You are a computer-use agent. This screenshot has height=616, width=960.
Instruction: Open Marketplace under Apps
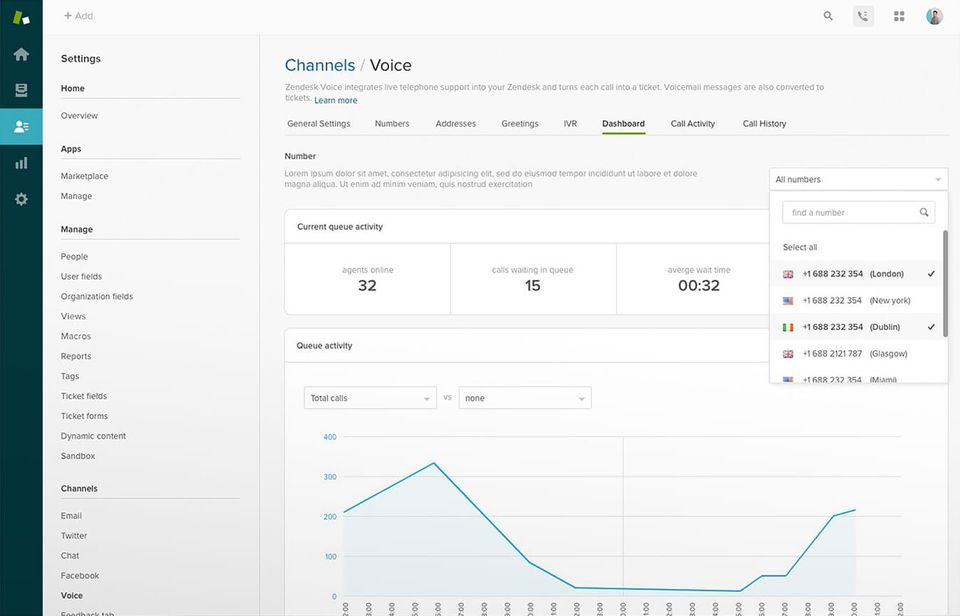(x=84, y=176)
